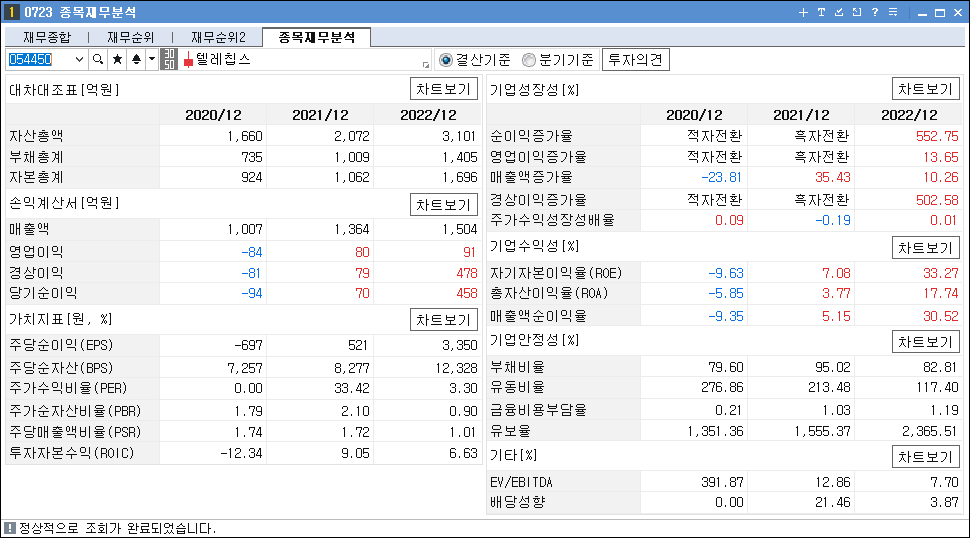Click 순이익증가율 value 552.75

[x=937, y=136]
